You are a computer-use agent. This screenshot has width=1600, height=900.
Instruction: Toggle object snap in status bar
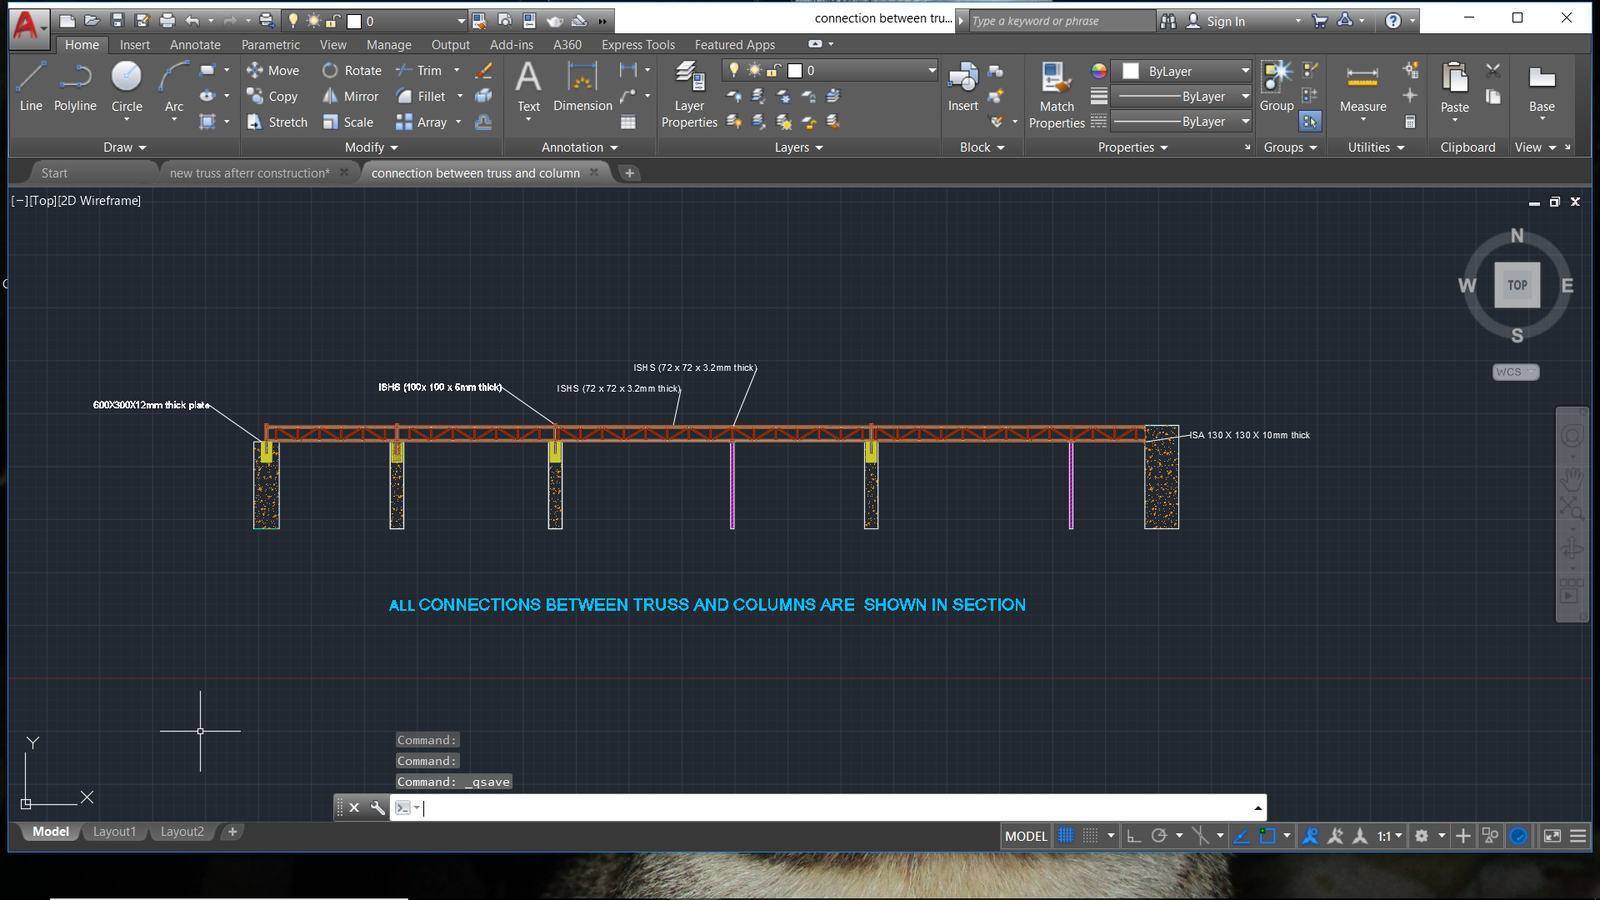[1267, 836]
